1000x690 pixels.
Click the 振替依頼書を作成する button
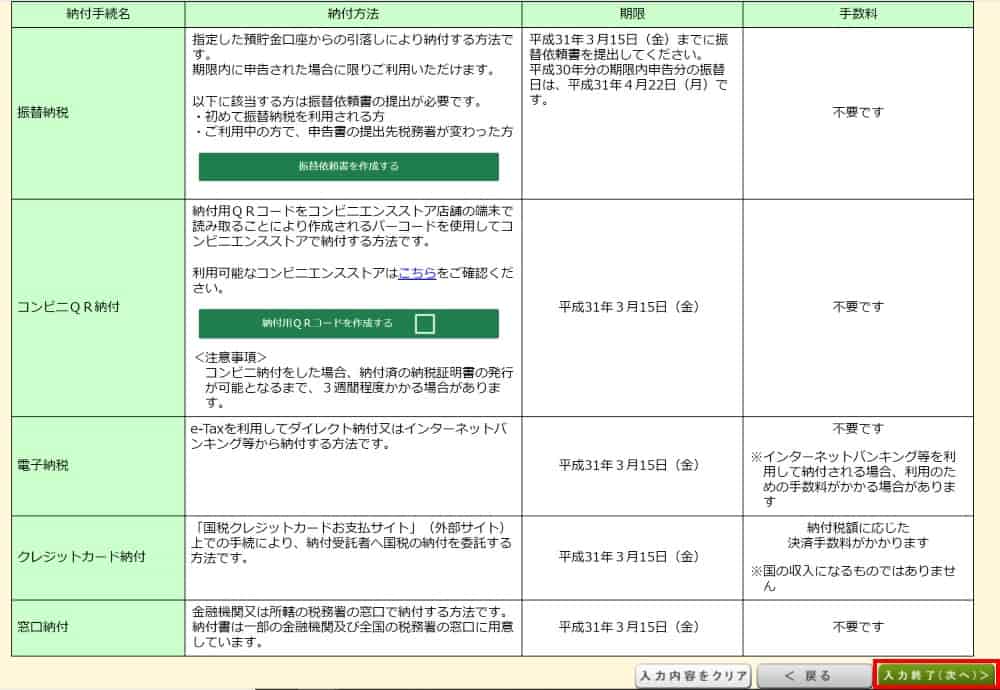tap(348, 166)
